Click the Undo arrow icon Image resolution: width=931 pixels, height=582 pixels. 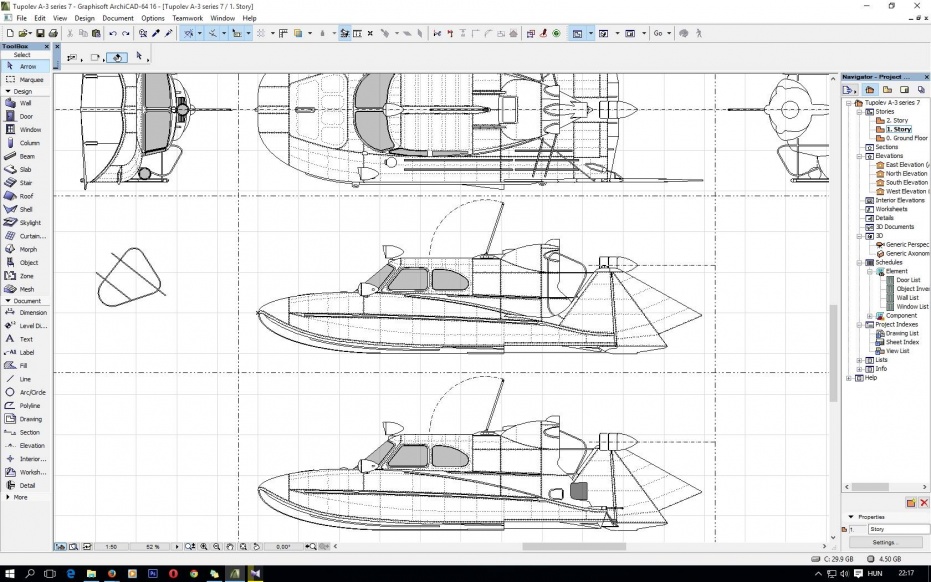click(x=112, y=33)
